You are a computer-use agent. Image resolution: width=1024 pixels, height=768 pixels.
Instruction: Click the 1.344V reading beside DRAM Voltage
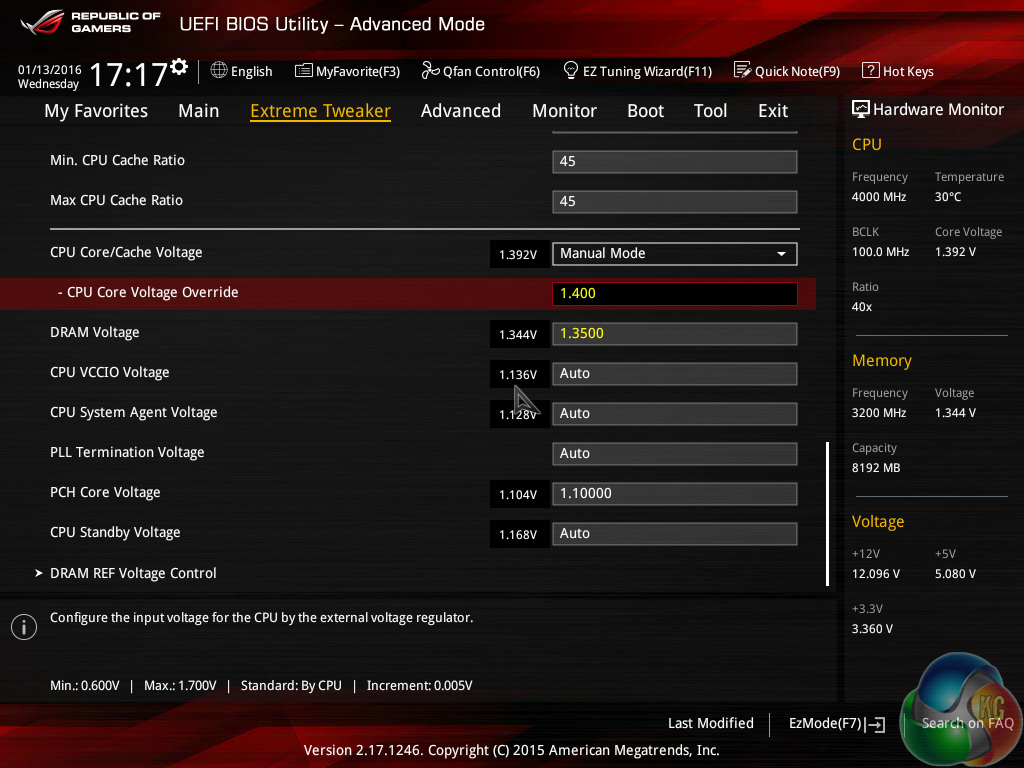[x=518, y=335]
